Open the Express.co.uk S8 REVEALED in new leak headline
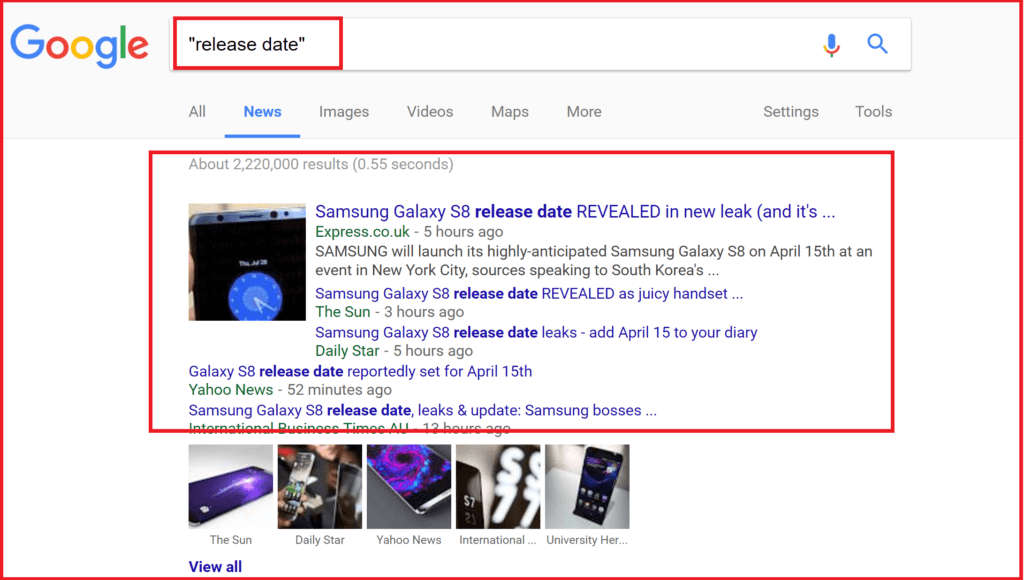Viewport: 1024px width, 580px height. click(x=575, y=212)
